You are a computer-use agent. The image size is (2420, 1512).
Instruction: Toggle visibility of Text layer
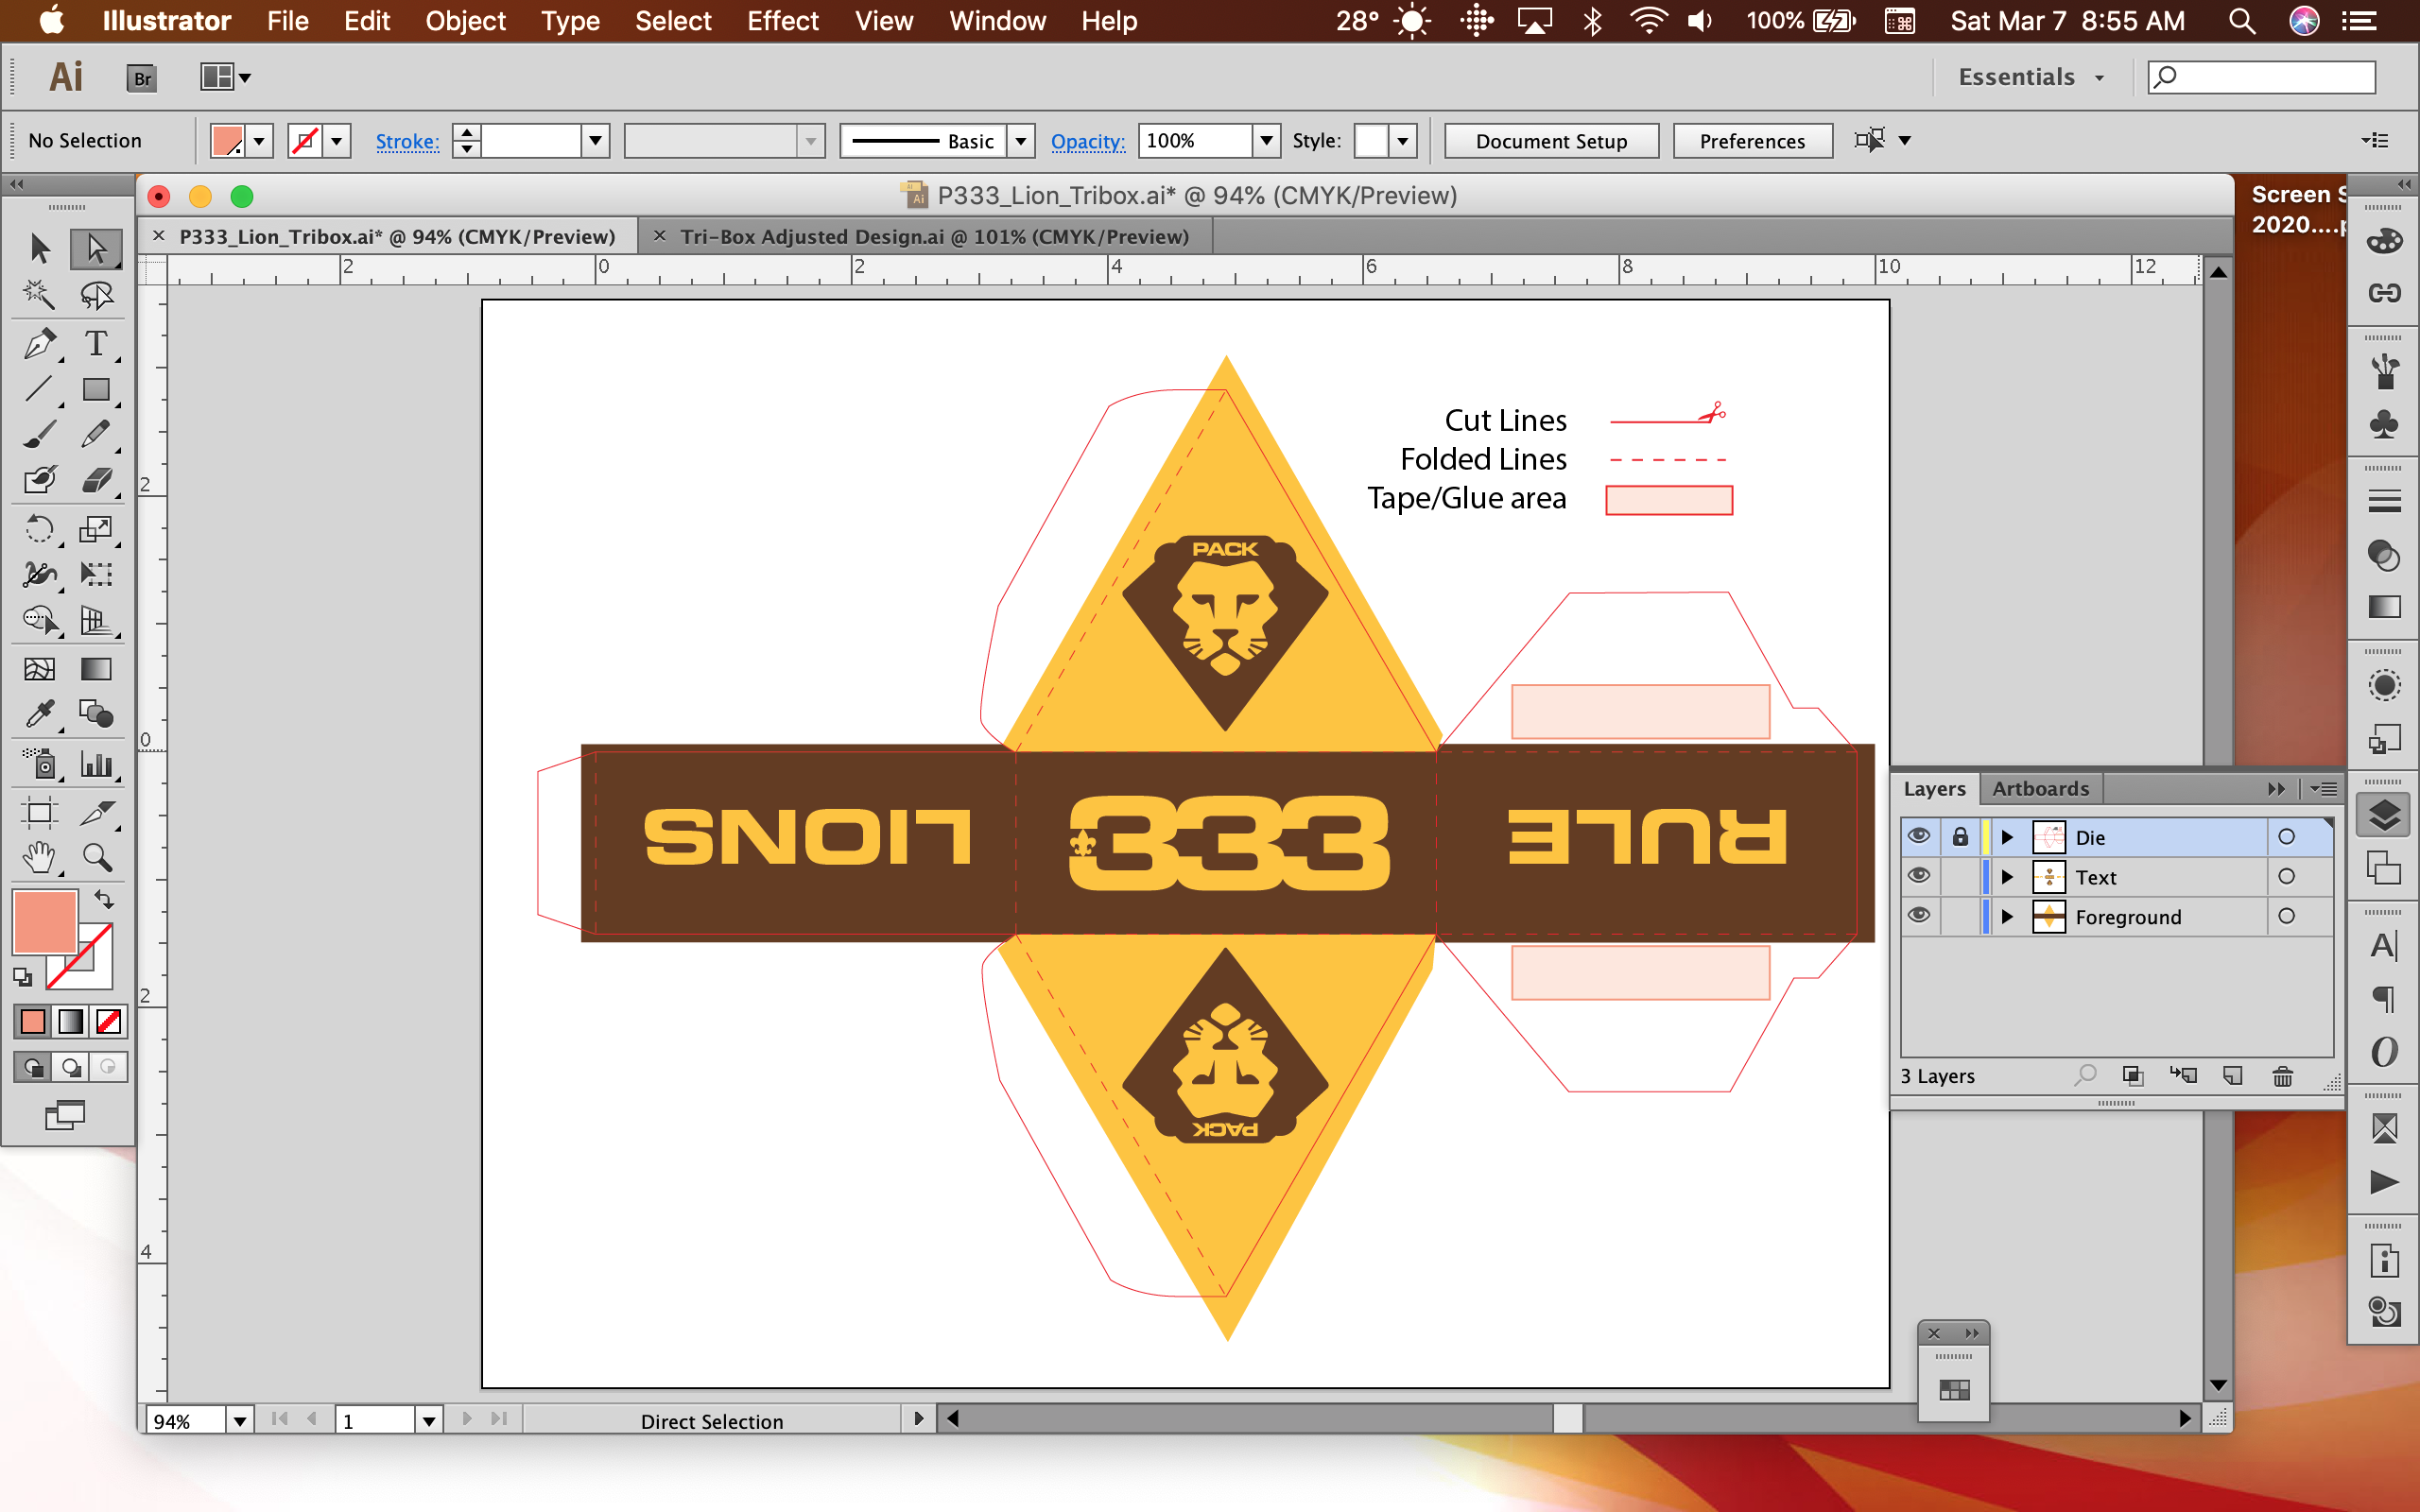point(1919,877)
